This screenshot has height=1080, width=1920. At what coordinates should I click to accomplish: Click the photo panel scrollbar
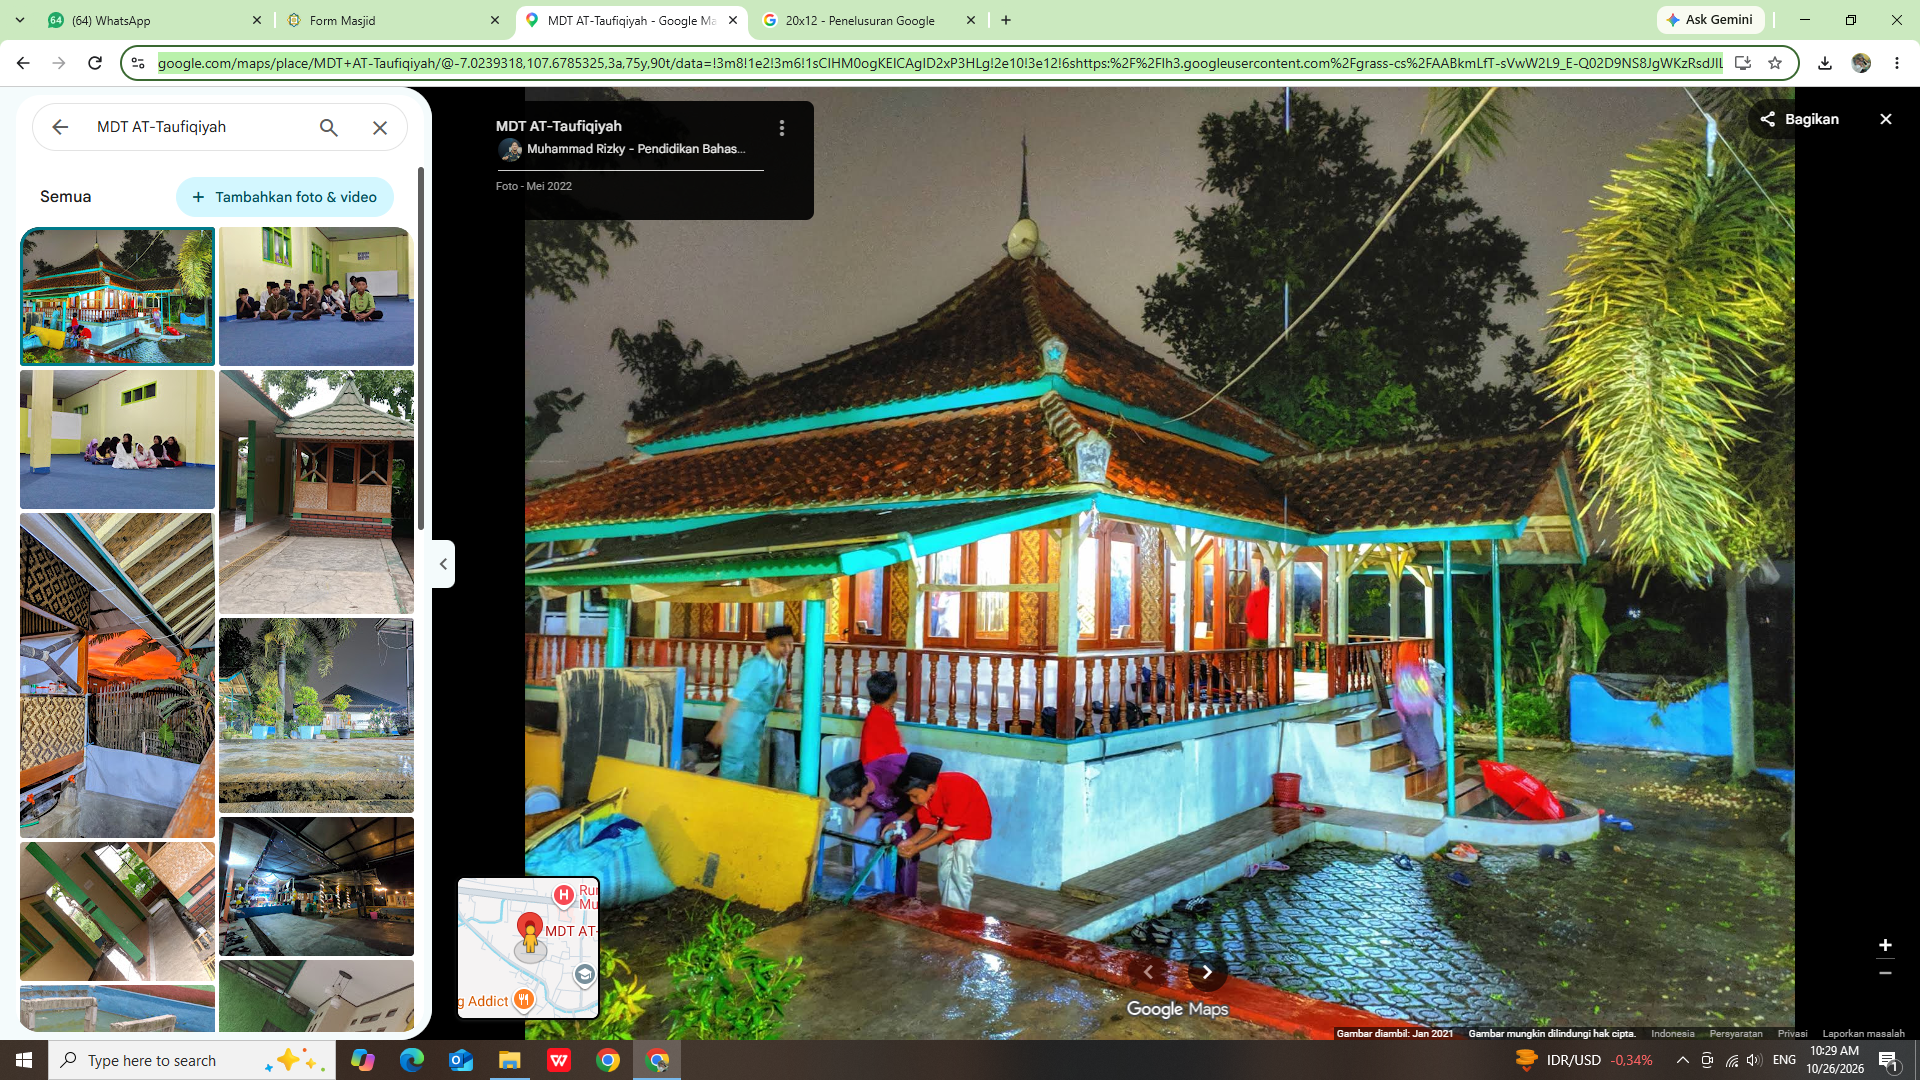point(421,350)
